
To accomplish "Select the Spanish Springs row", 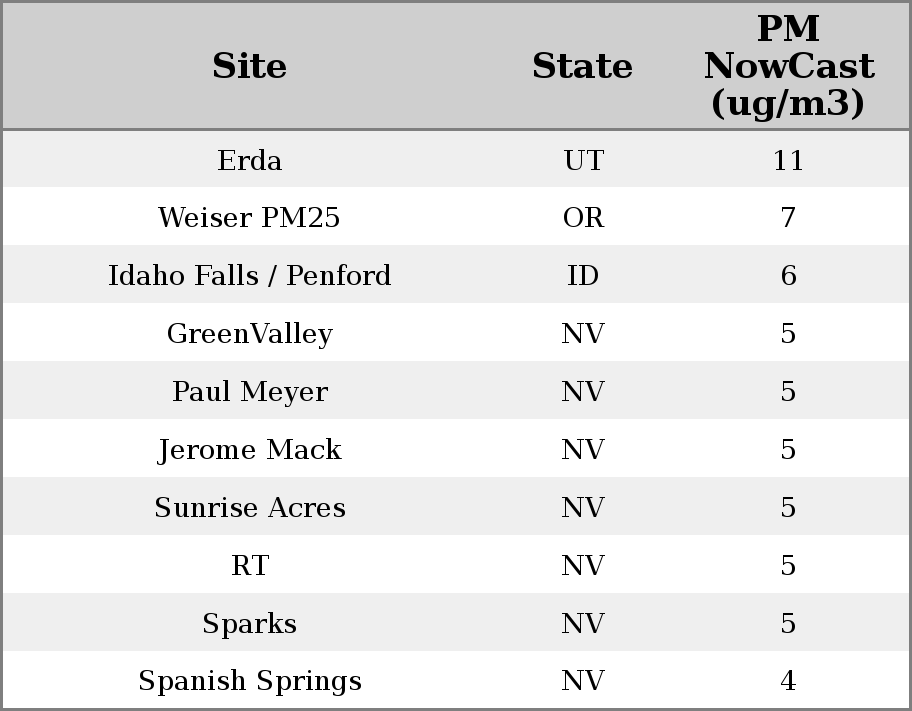I will point(250,681).
